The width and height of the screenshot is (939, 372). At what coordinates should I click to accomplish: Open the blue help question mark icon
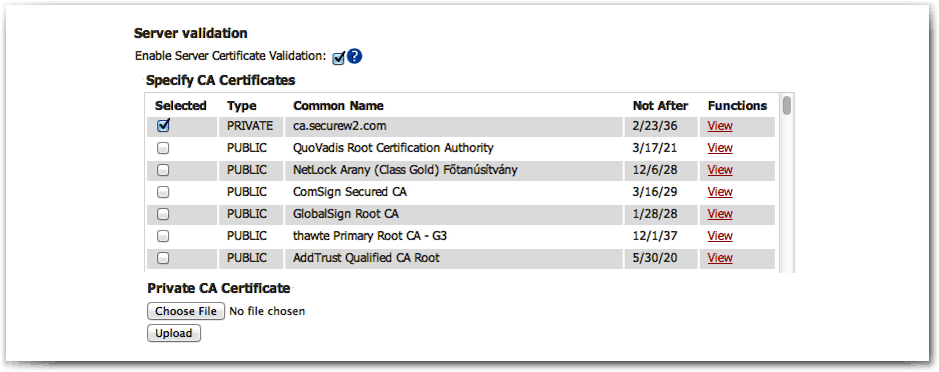355,56
